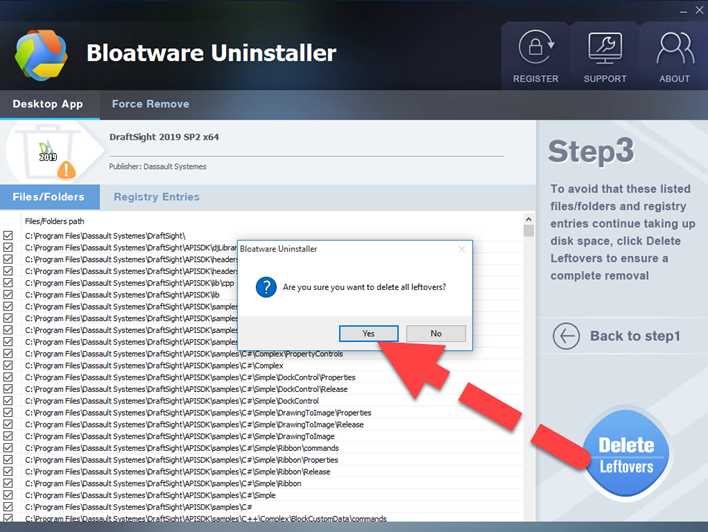708x532 pixels.
Task: Click the Files/Folders path column header
Action: coord(55,221)
